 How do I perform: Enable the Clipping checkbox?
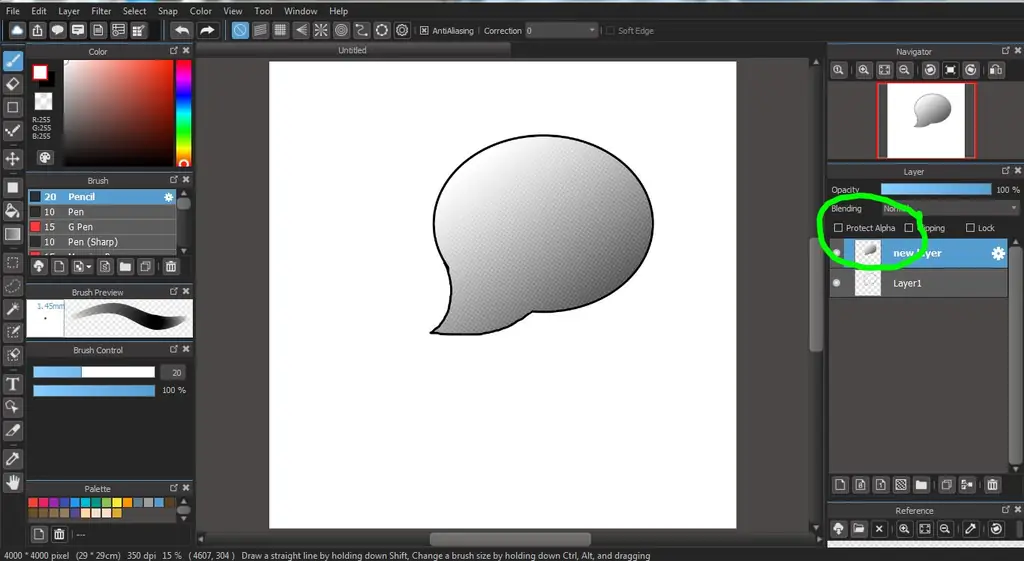[909, 228]
